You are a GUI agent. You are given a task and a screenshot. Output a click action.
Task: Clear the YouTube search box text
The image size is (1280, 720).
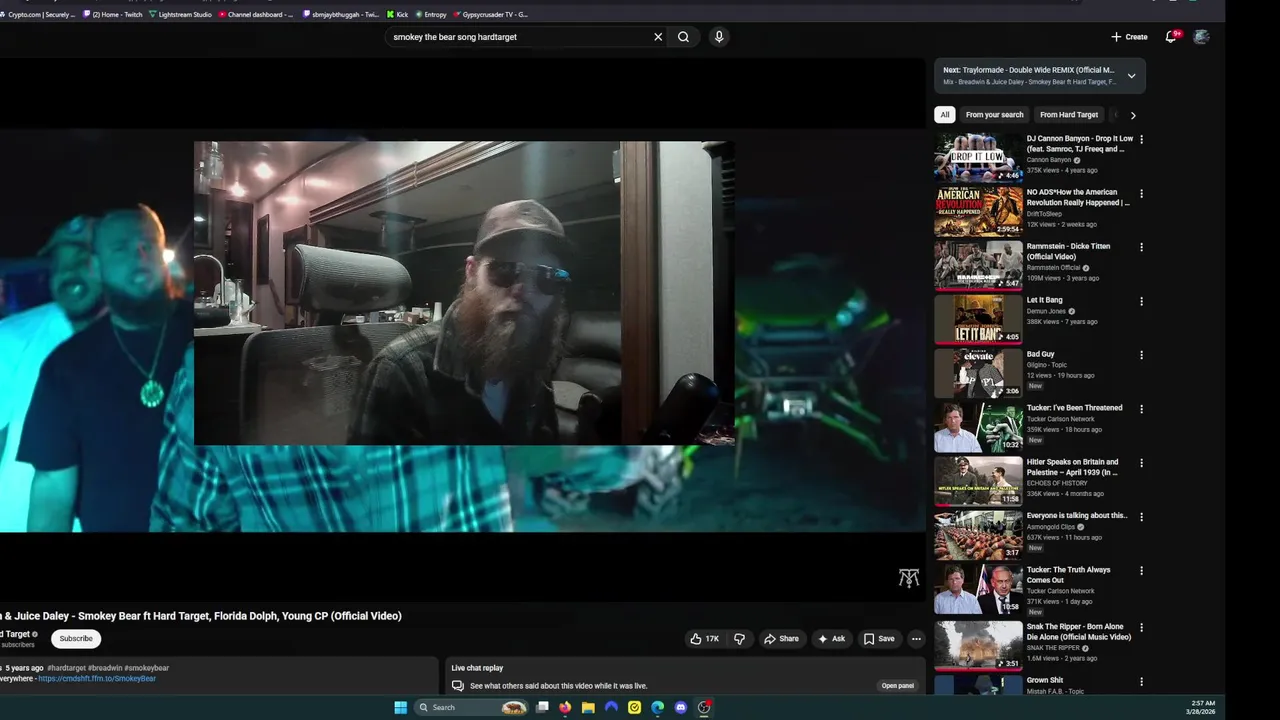coord(658,37)
